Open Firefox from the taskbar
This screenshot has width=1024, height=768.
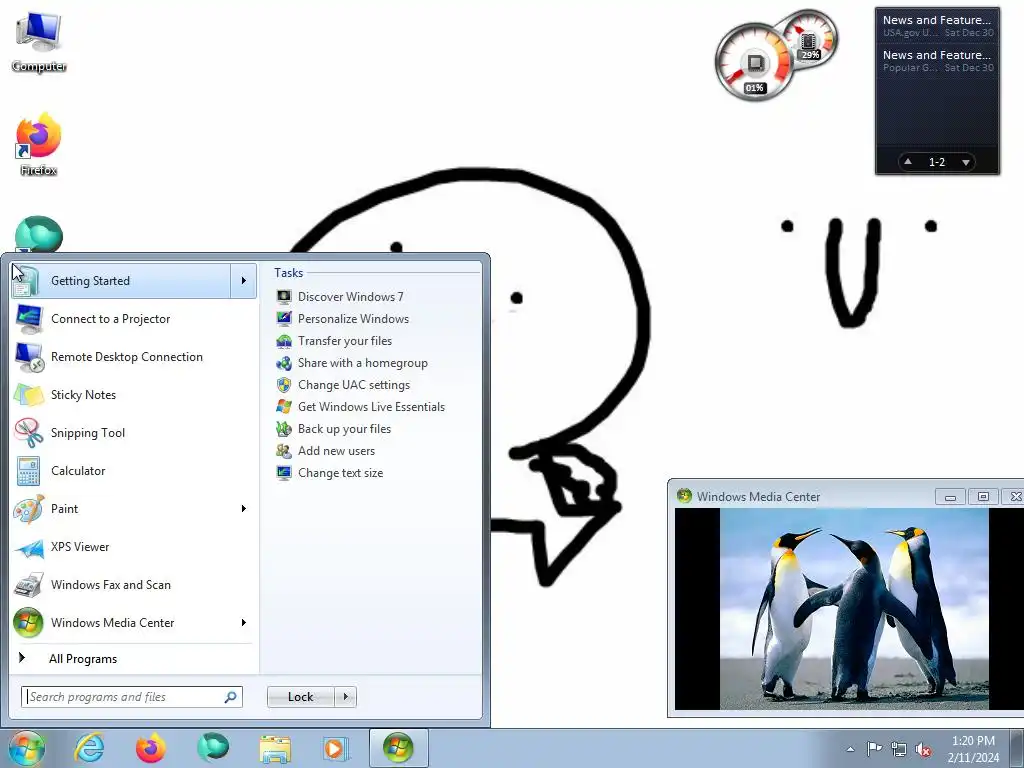150,748
